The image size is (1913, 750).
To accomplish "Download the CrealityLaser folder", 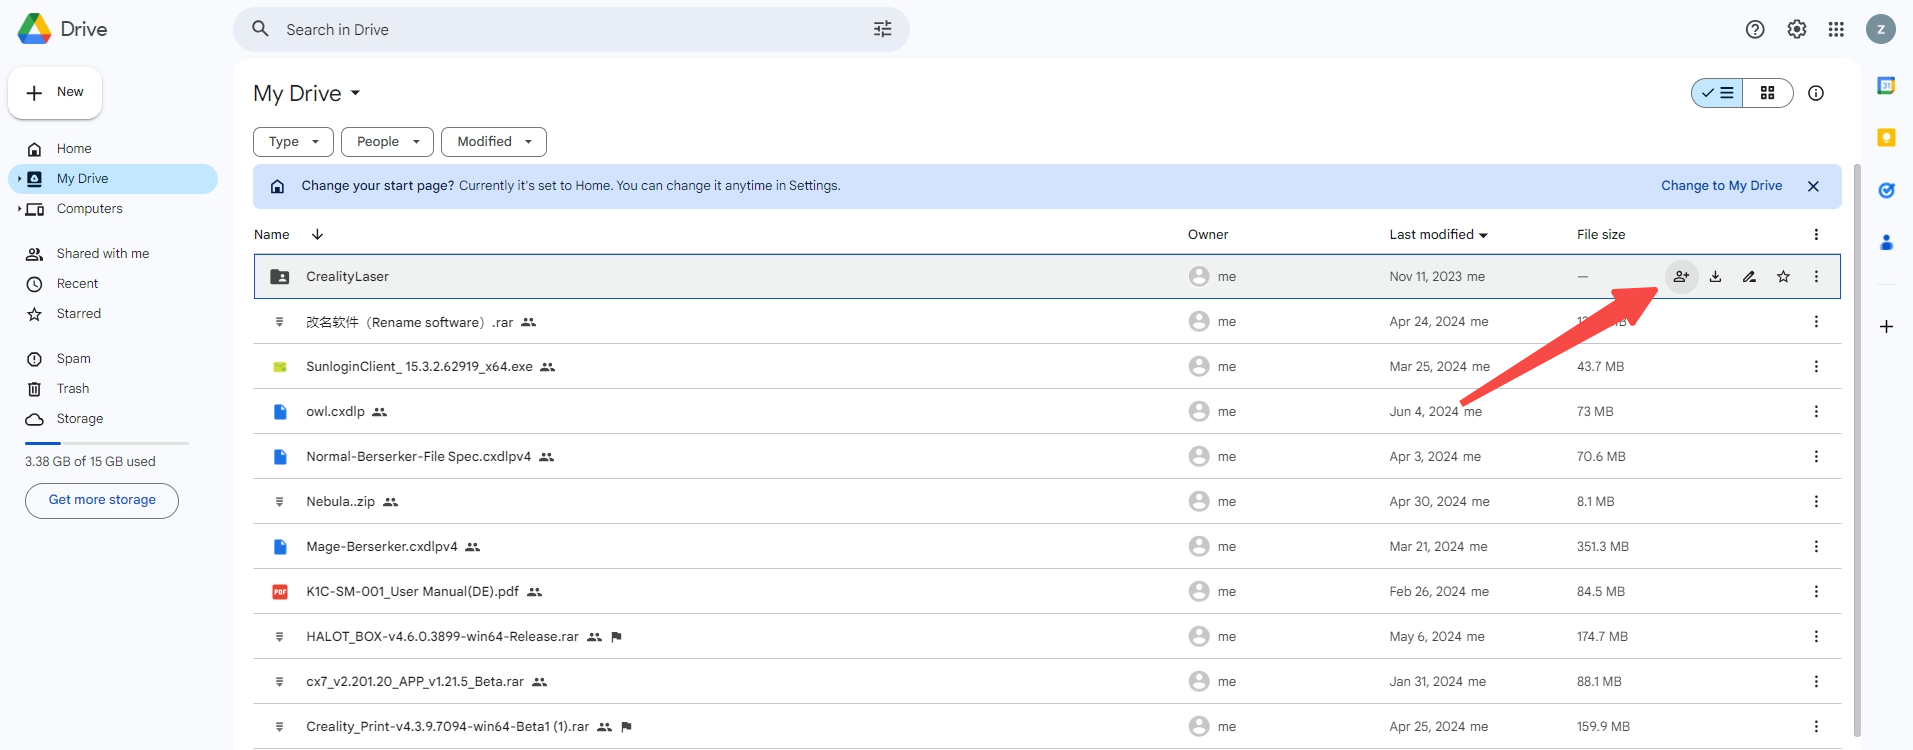I will pos(1715,276).
